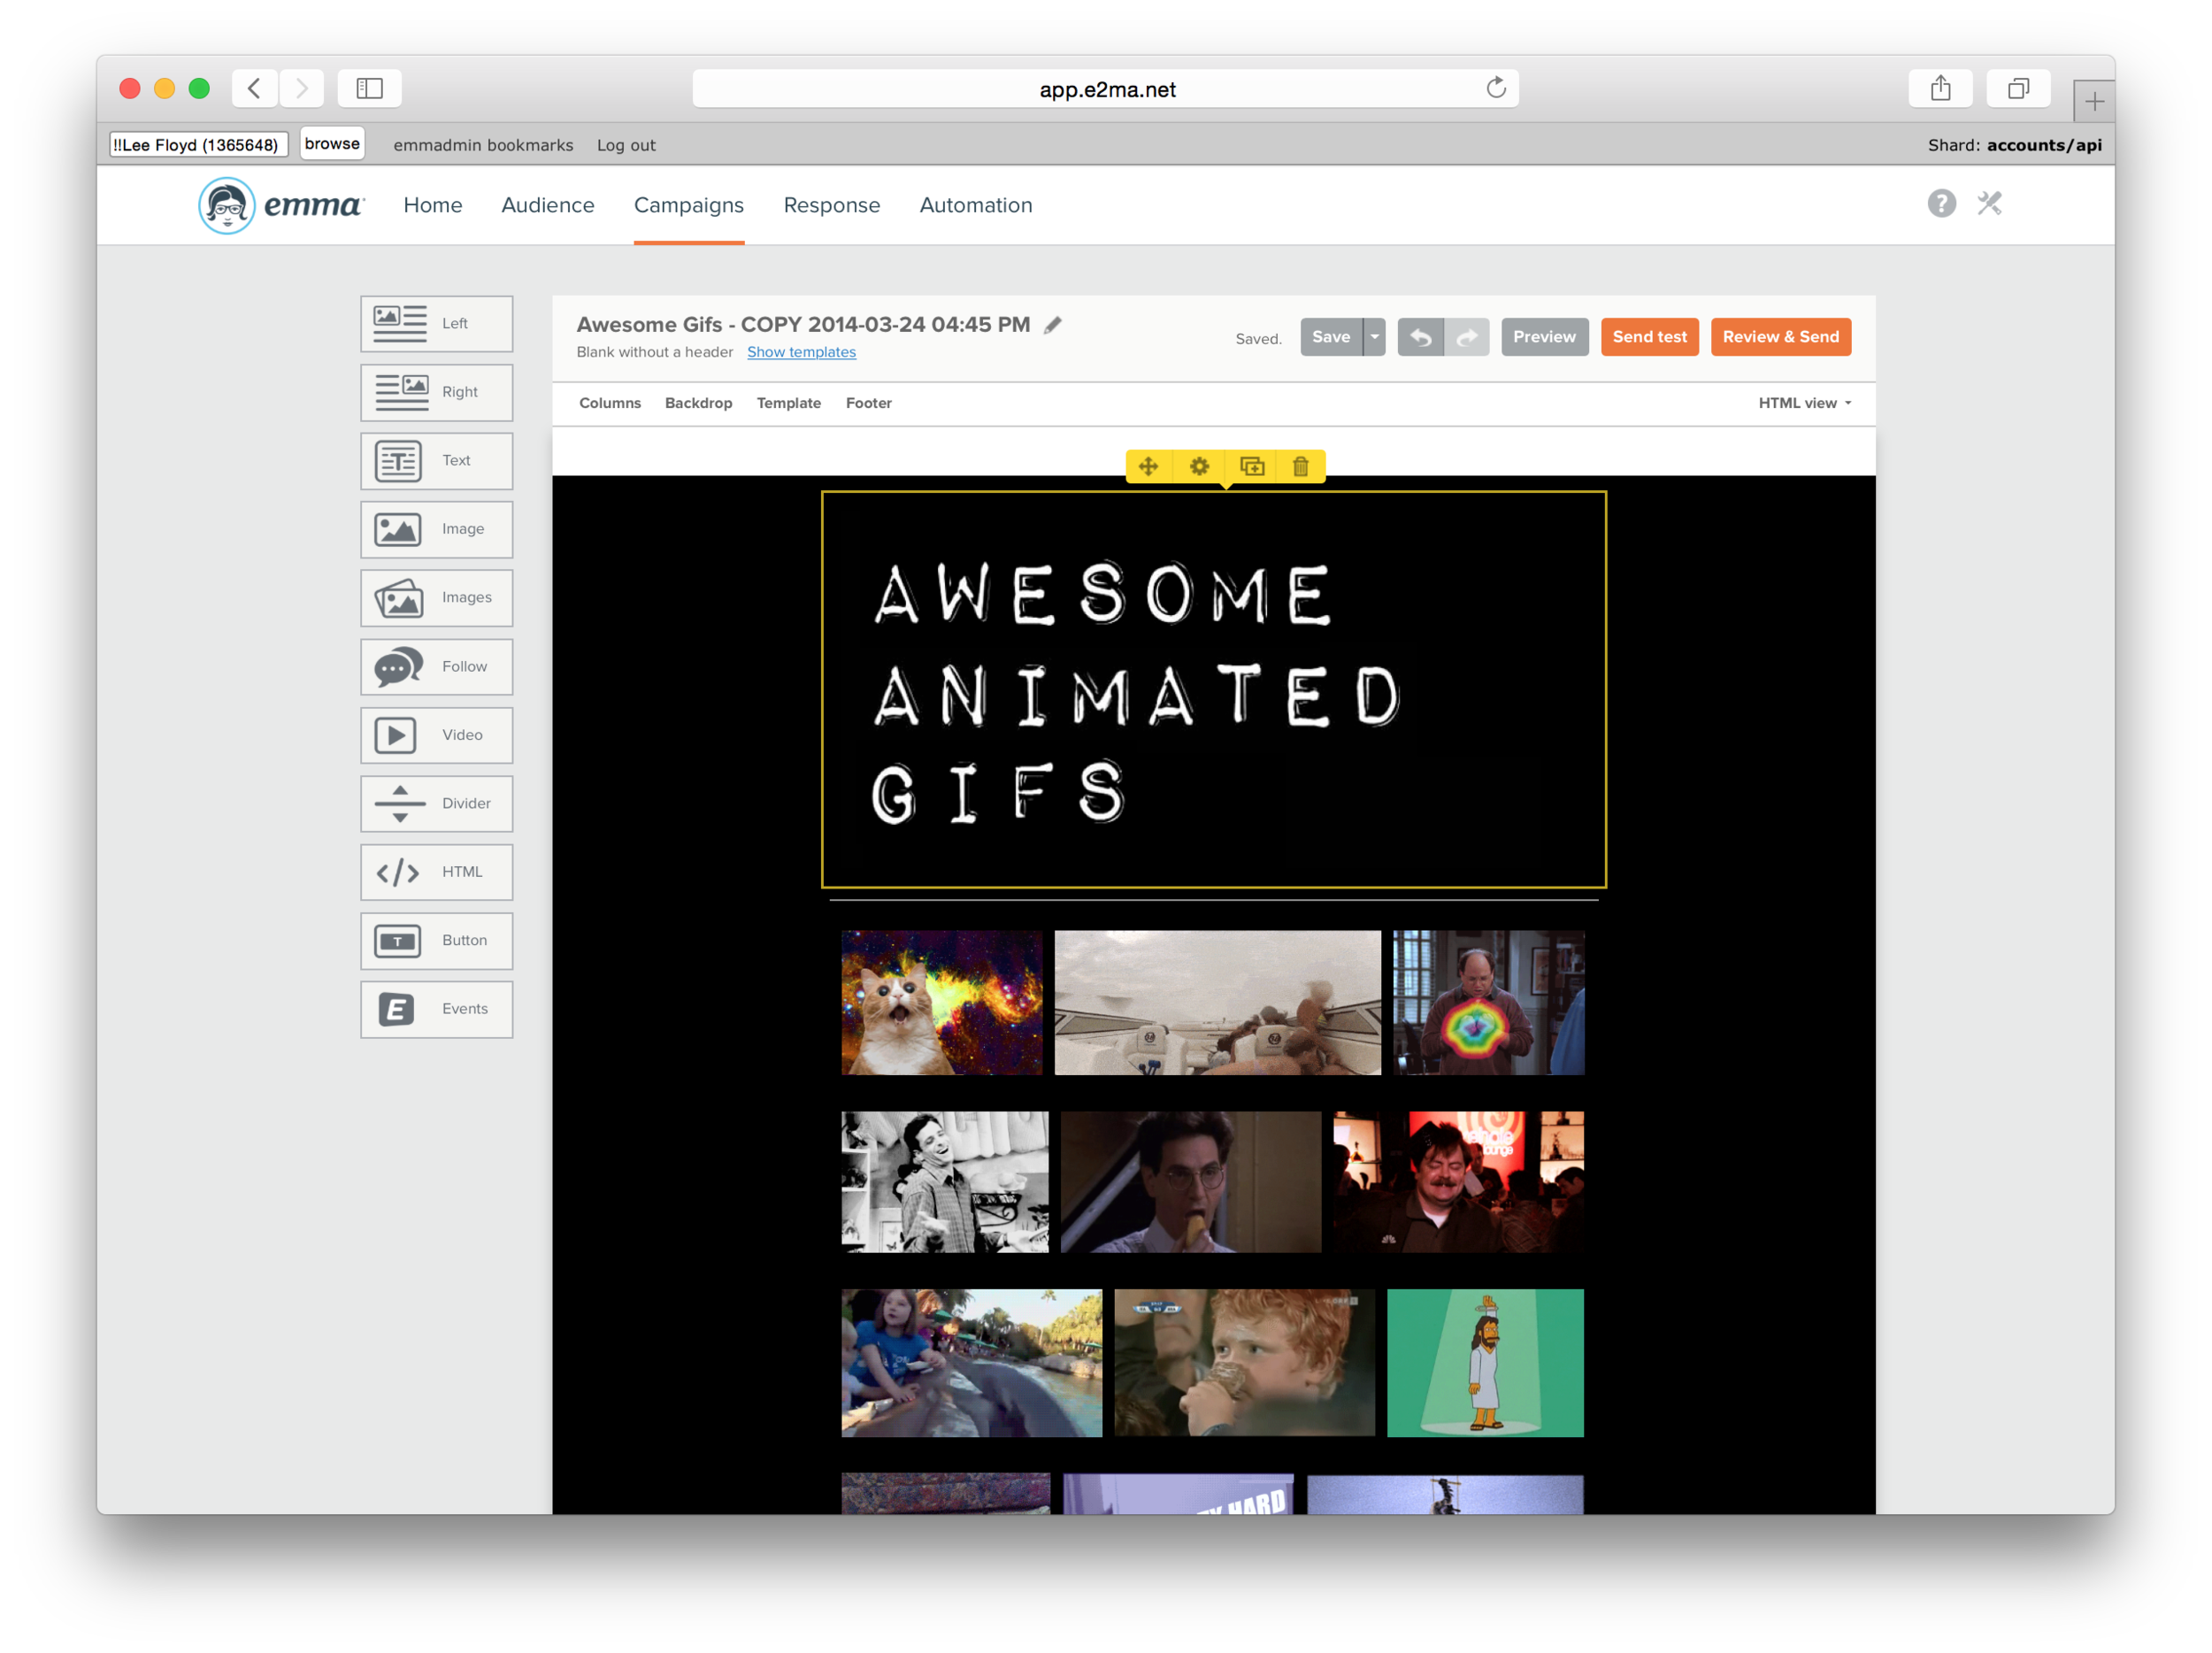
Task: Redo the last editor change
Action: click(1467, 337)
